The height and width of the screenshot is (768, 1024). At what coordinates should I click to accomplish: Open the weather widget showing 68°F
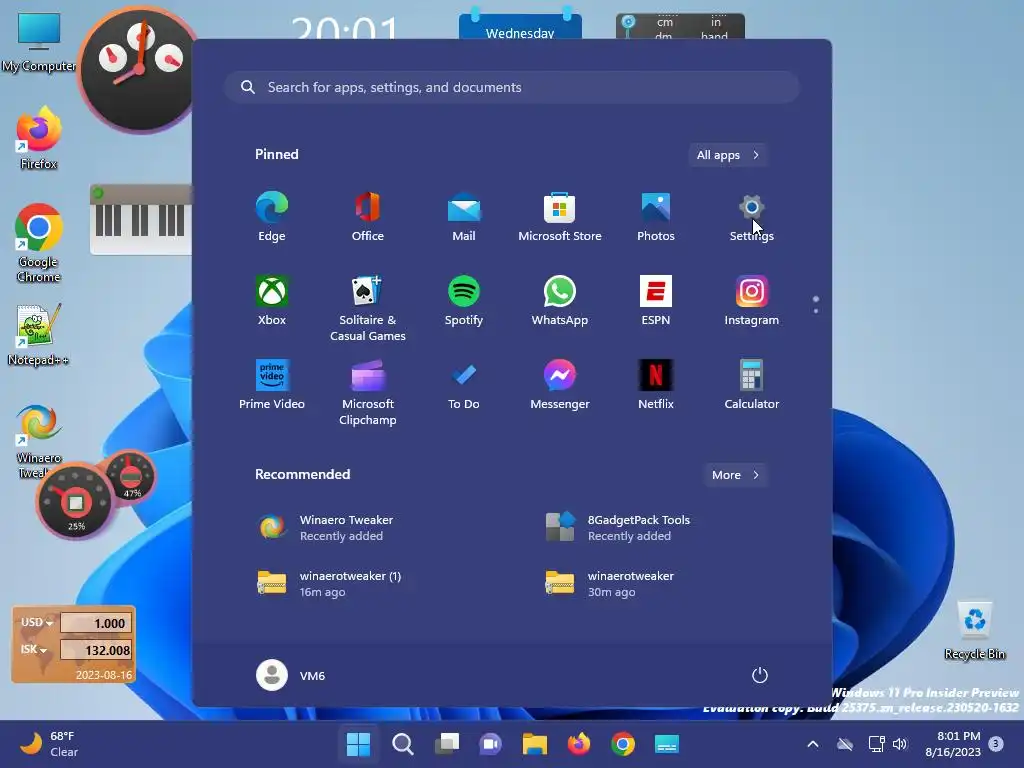coord(50,744)
